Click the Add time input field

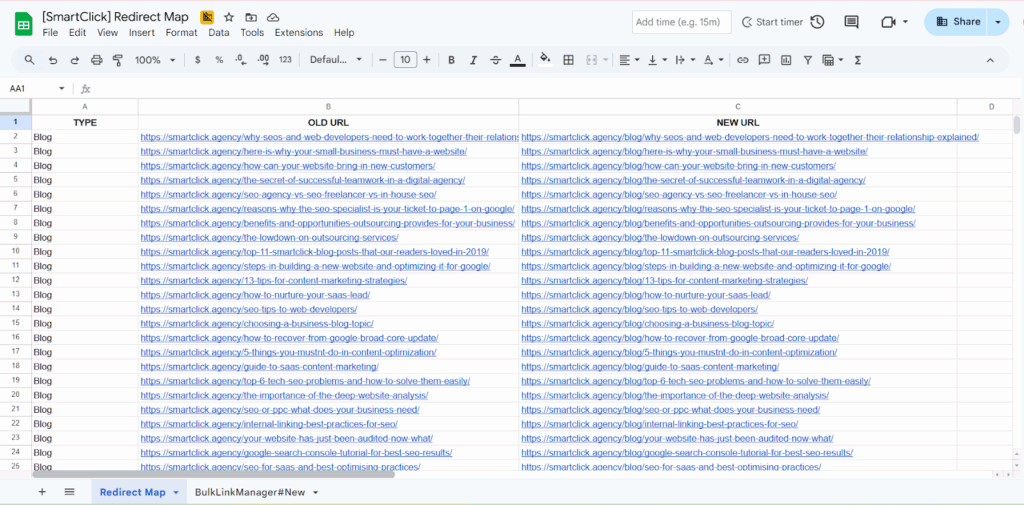(x=682, y=22)
